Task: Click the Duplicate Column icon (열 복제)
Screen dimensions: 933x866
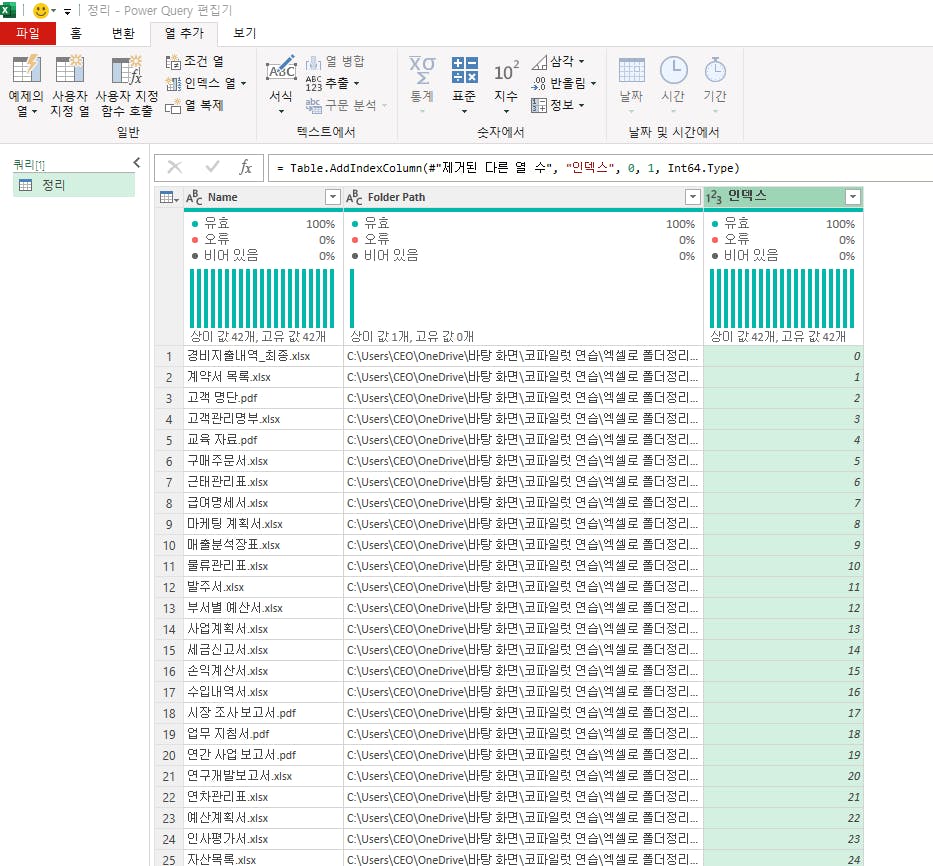Action: click(x=173, y=106)
